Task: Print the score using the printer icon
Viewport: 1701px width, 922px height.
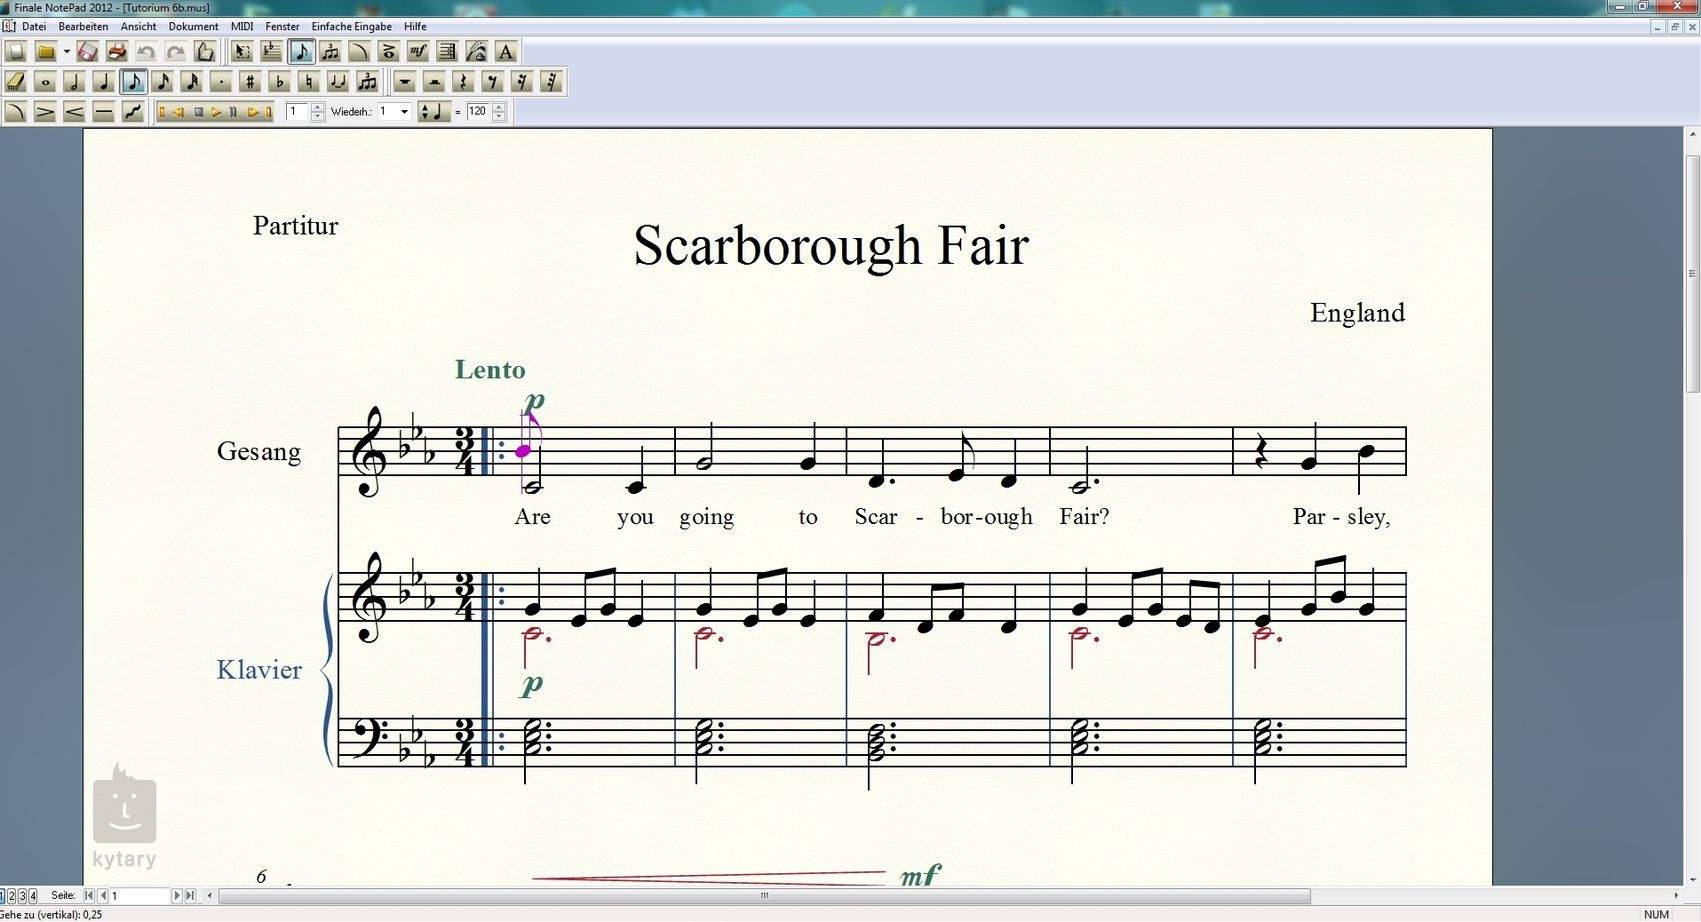Action: click(x=117, y=52)
